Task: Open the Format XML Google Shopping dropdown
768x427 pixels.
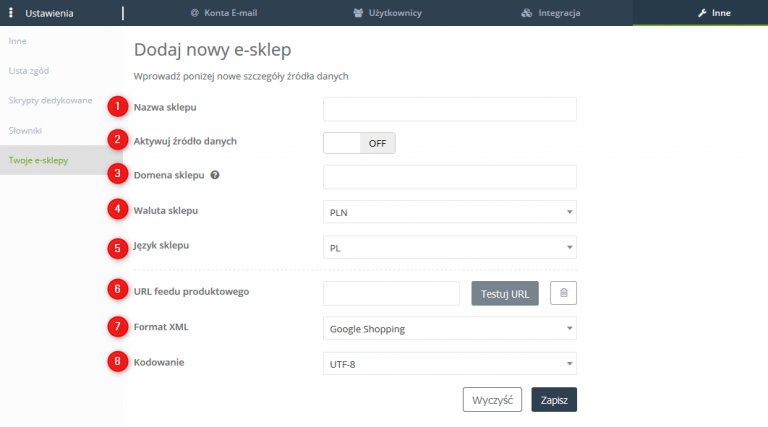Action: pyautogui.click(x=450, y=329)
